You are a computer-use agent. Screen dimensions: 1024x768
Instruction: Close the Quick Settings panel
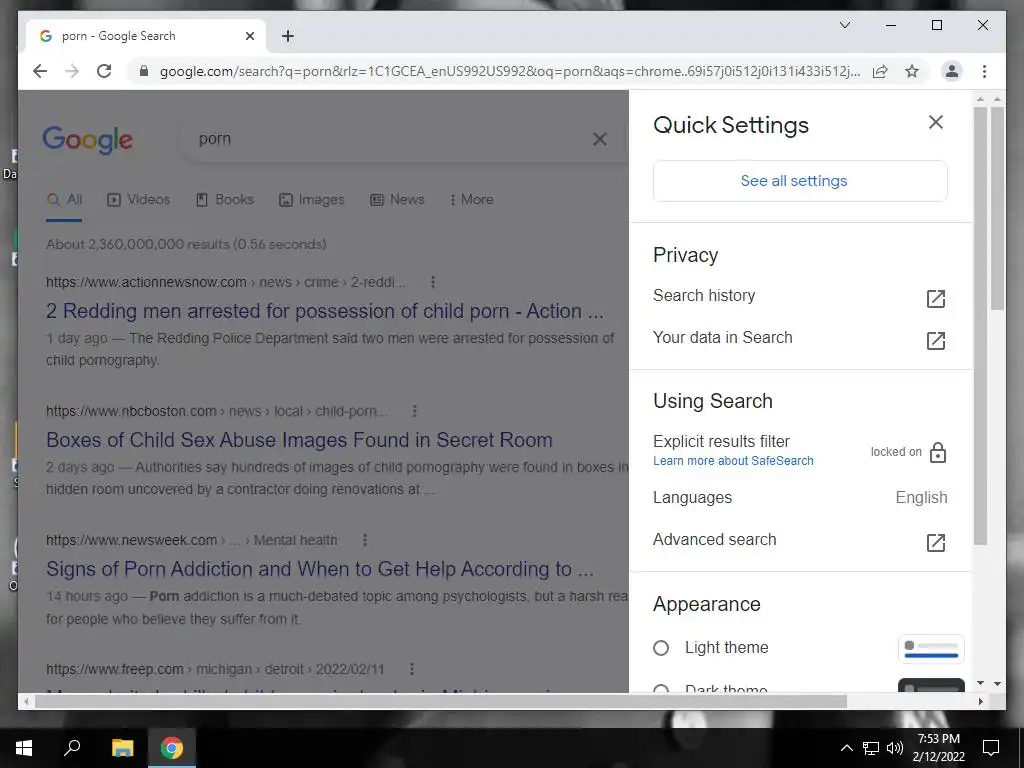coord(935,122)
